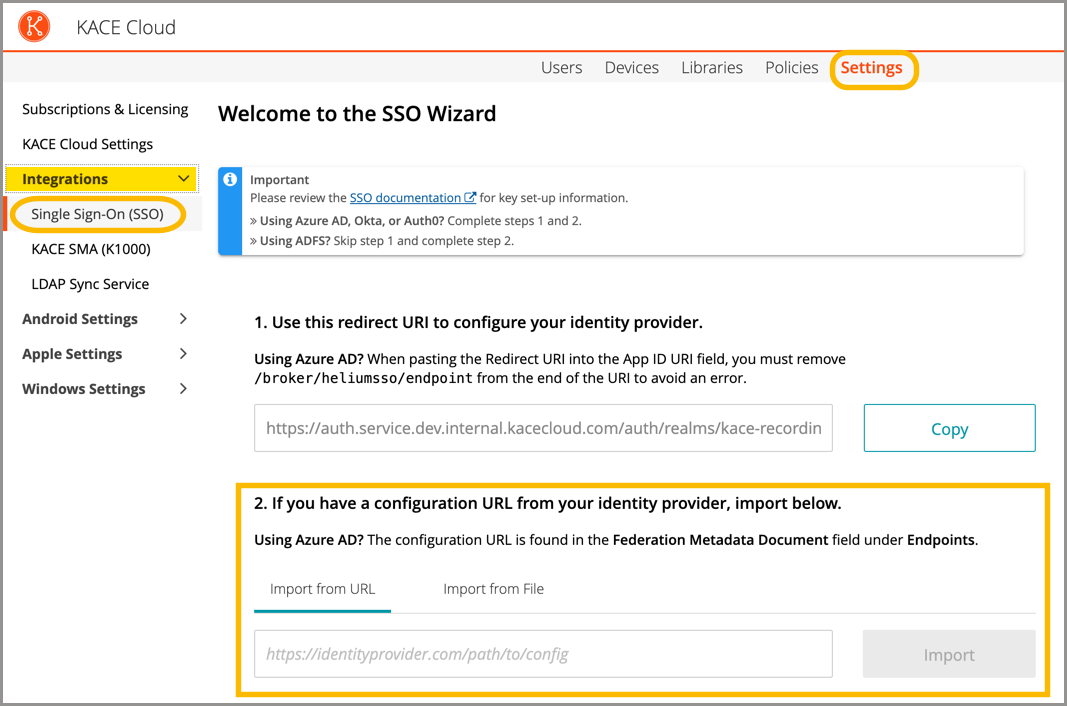
Task: Expand the Android Settings chevron
Action: click(183, 319)
